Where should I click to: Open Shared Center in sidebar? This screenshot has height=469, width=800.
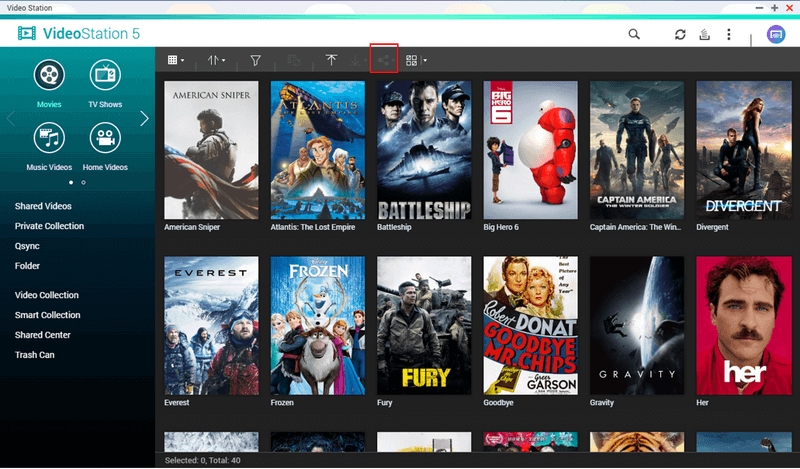42,335
